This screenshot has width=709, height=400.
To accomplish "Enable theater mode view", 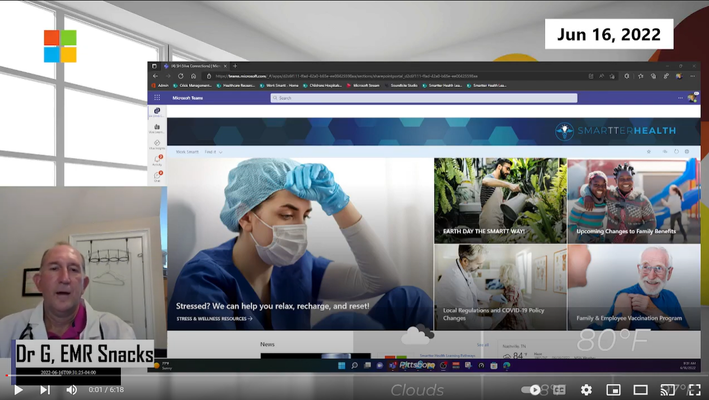I will 640,390.
